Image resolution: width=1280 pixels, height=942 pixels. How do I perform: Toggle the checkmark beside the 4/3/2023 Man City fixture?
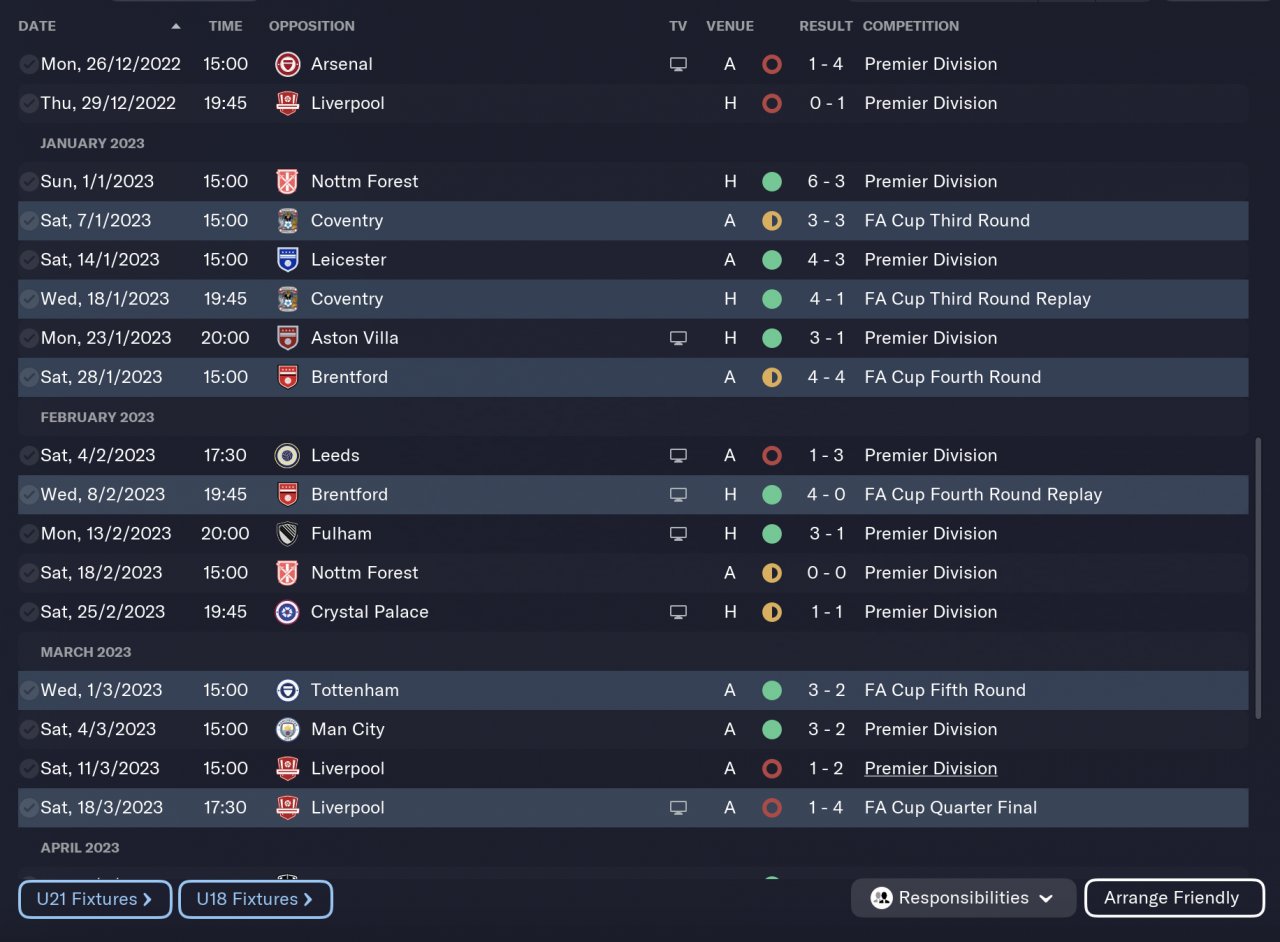click(29, 729)
